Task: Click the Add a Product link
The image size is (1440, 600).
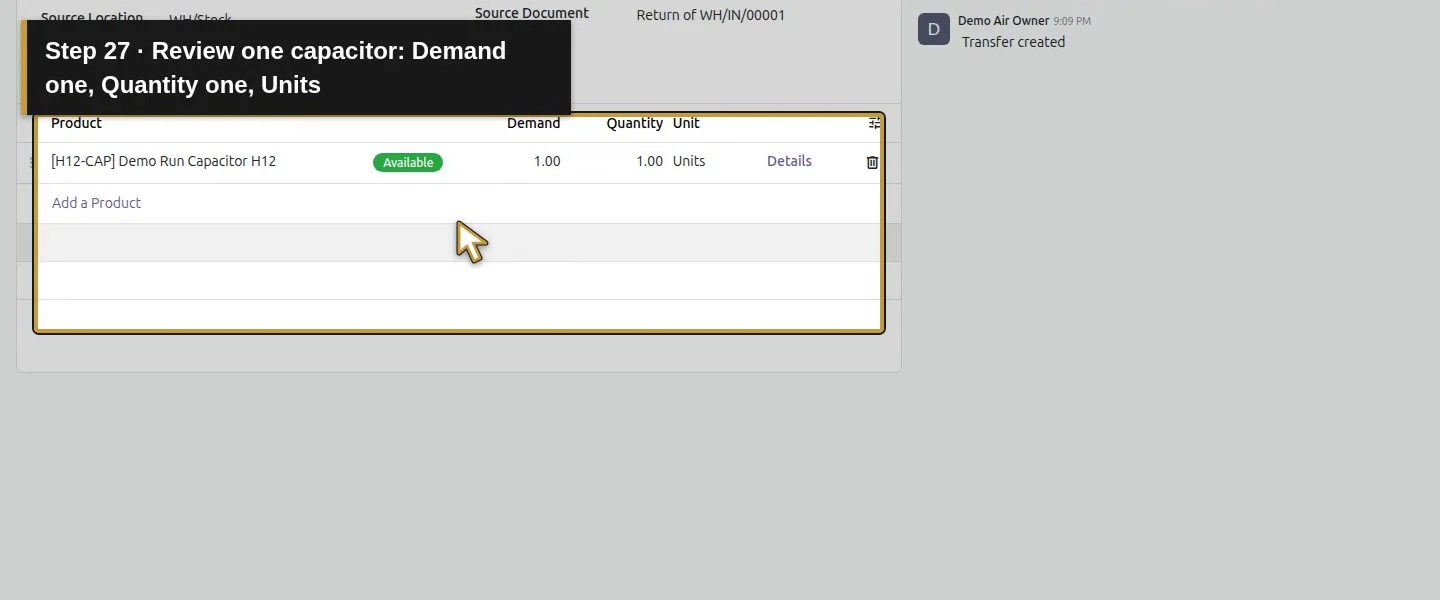Action: click(96, 203)
